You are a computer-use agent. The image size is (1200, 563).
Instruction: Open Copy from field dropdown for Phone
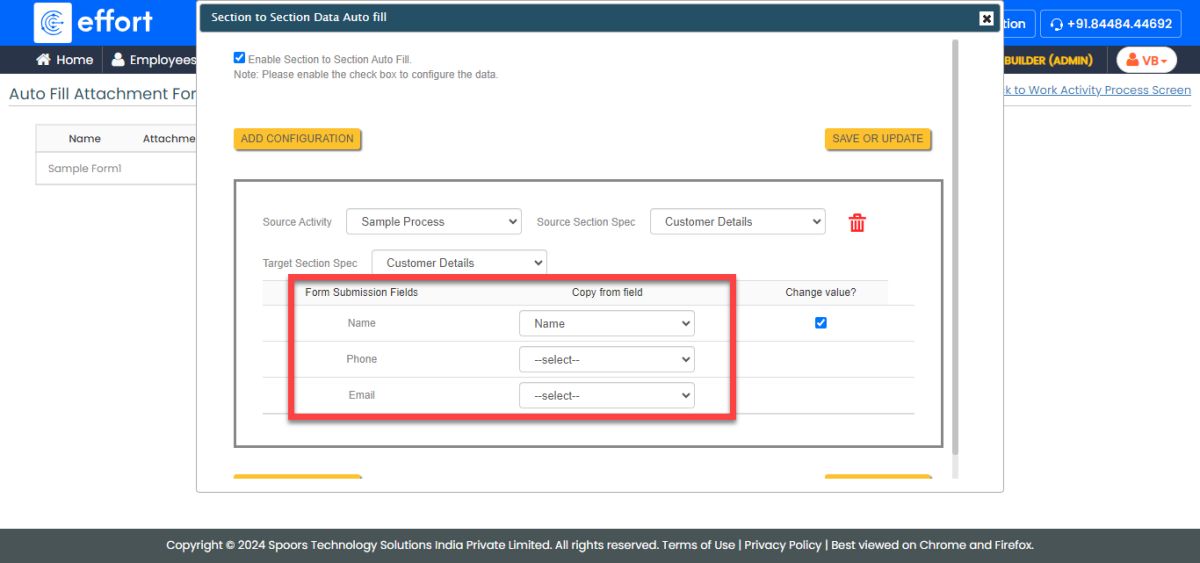(607, 360)
